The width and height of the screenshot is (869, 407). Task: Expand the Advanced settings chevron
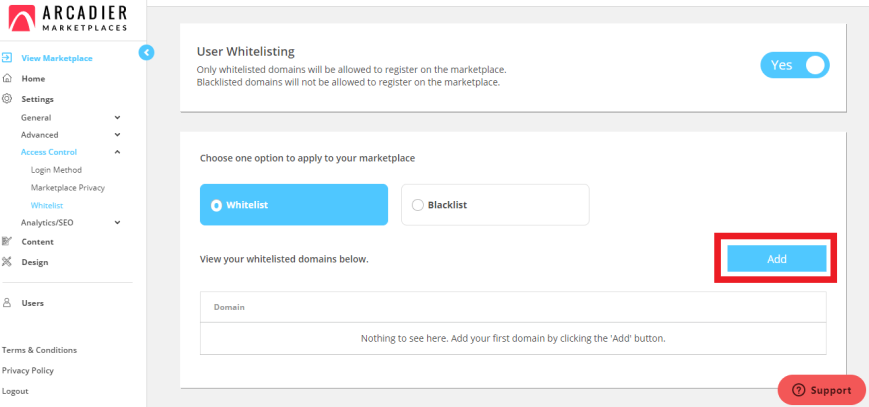(117, 135)
